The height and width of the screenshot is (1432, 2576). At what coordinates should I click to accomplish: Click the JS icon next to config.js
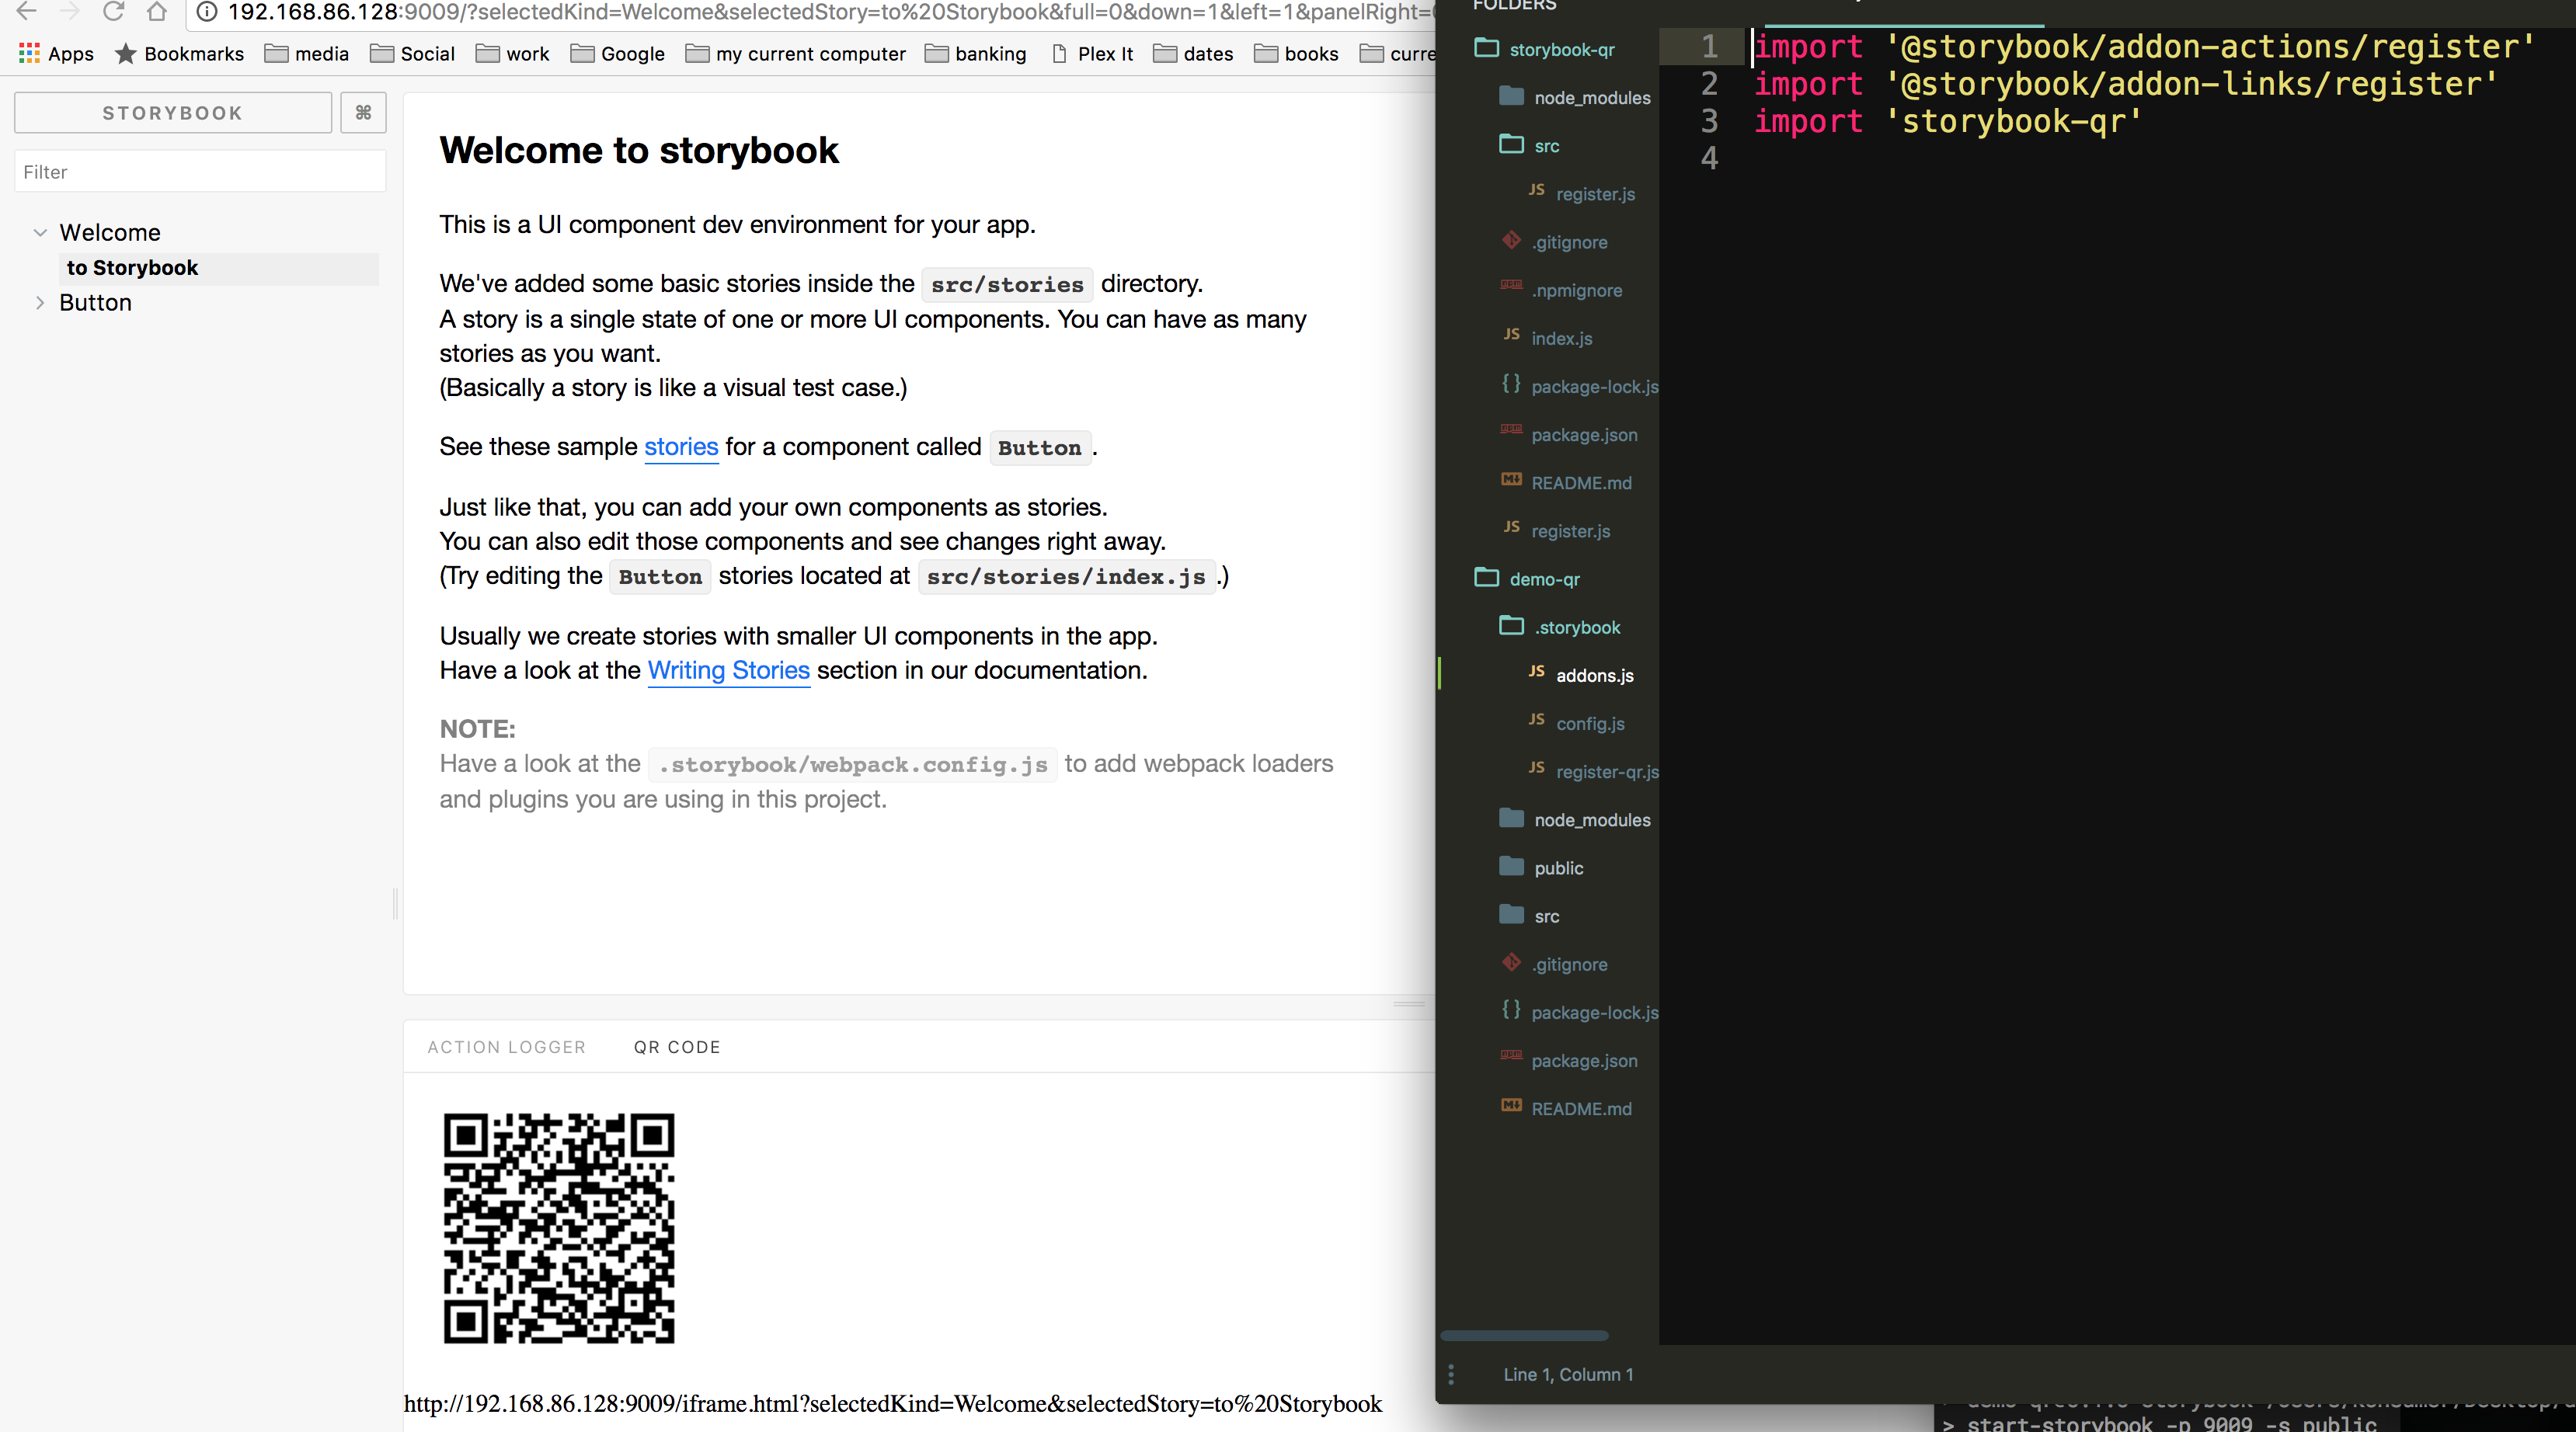click(1536, 720)
